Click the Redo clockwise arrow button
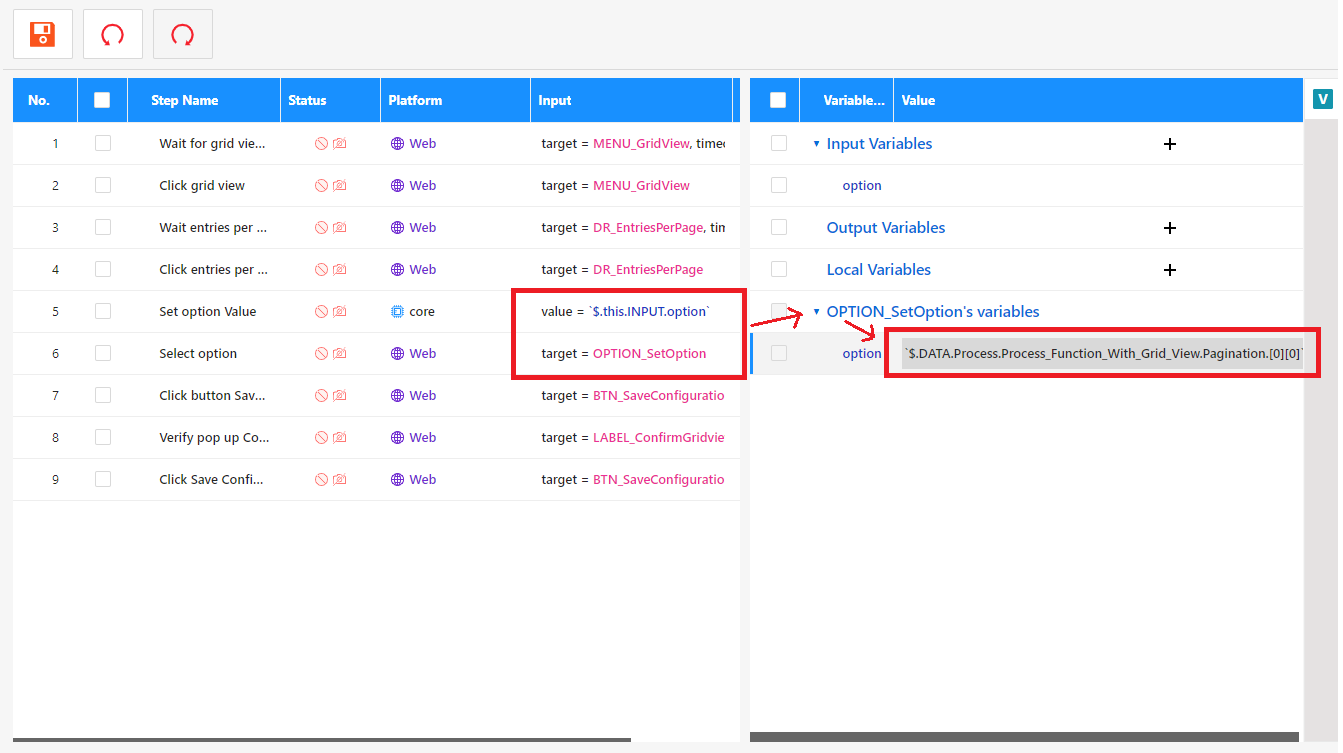 182,34
